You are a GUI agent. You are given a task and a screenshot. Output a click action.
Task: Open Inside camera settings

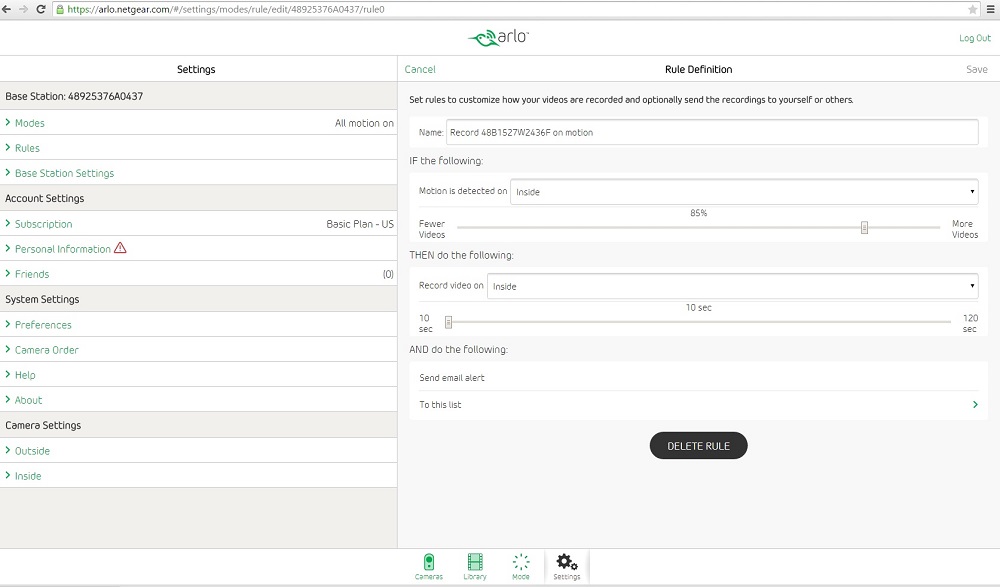[198, 476]
